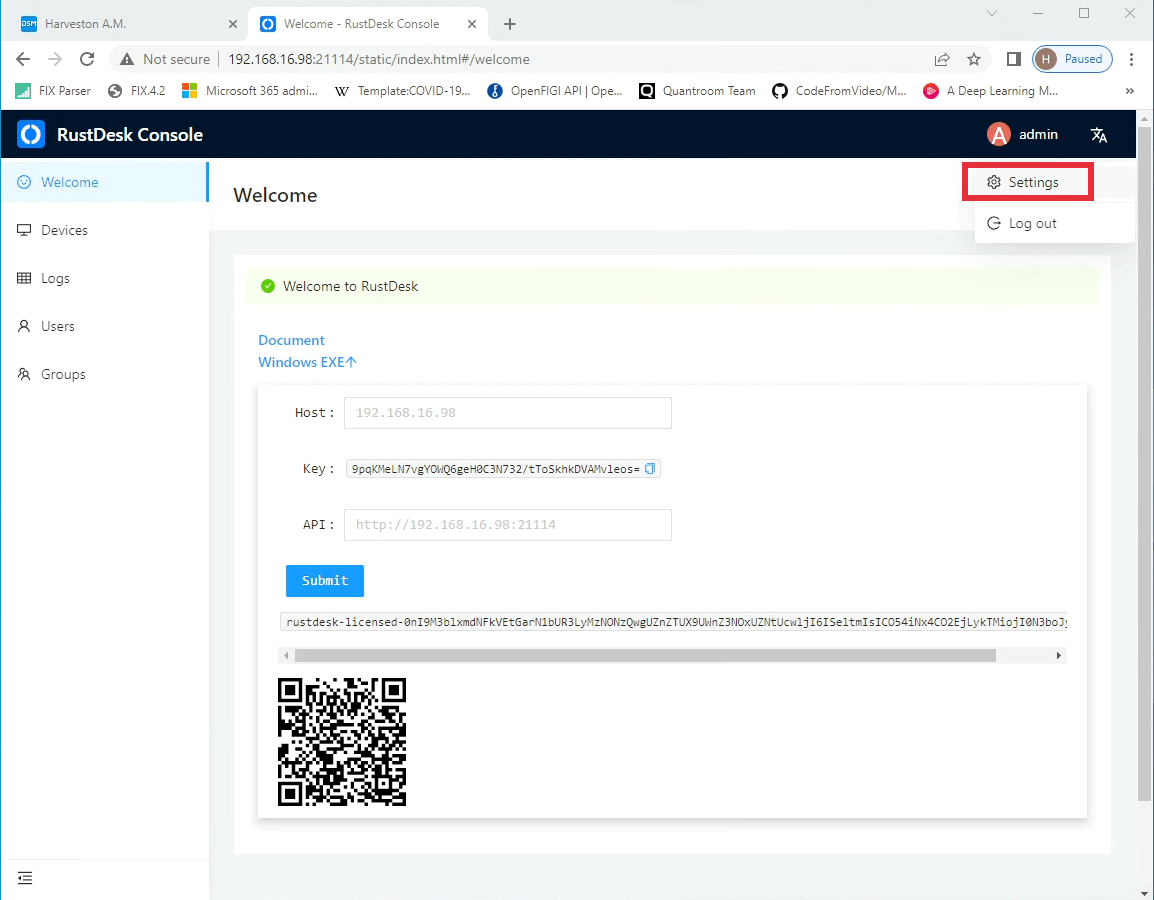Click the admin avatar icon
This screenshot has height=900, width=1154.
[999, 135]
